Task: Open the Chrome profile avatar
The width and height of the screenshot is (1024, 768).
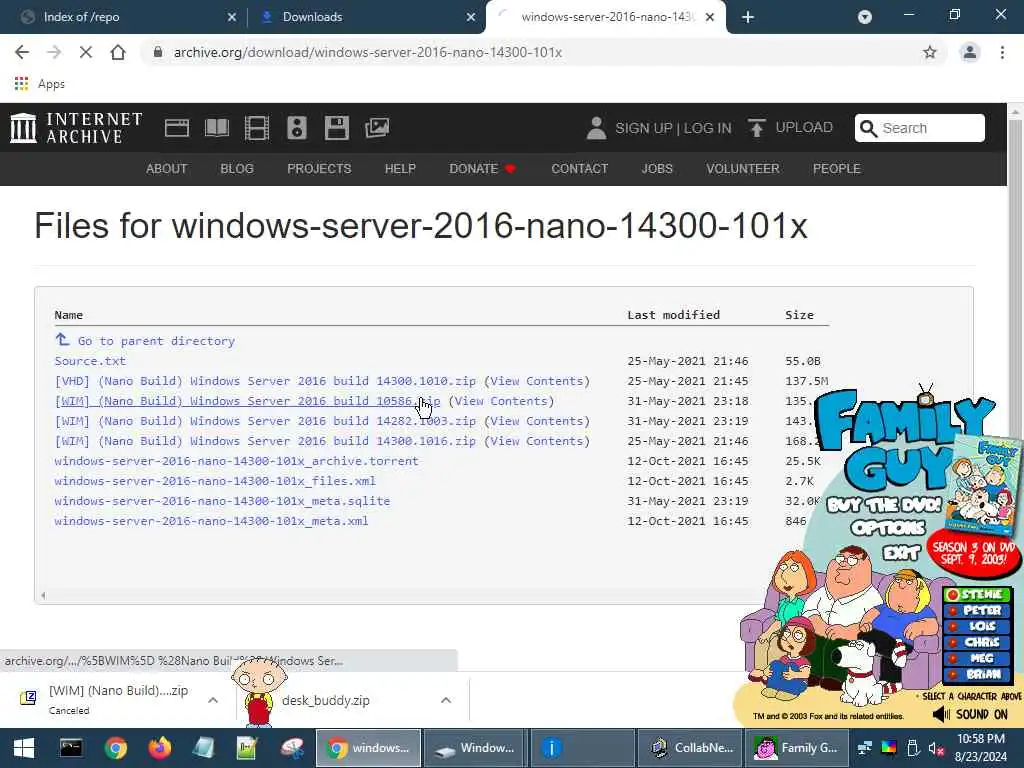Action: pyautogui.click(x=970, y=52)
